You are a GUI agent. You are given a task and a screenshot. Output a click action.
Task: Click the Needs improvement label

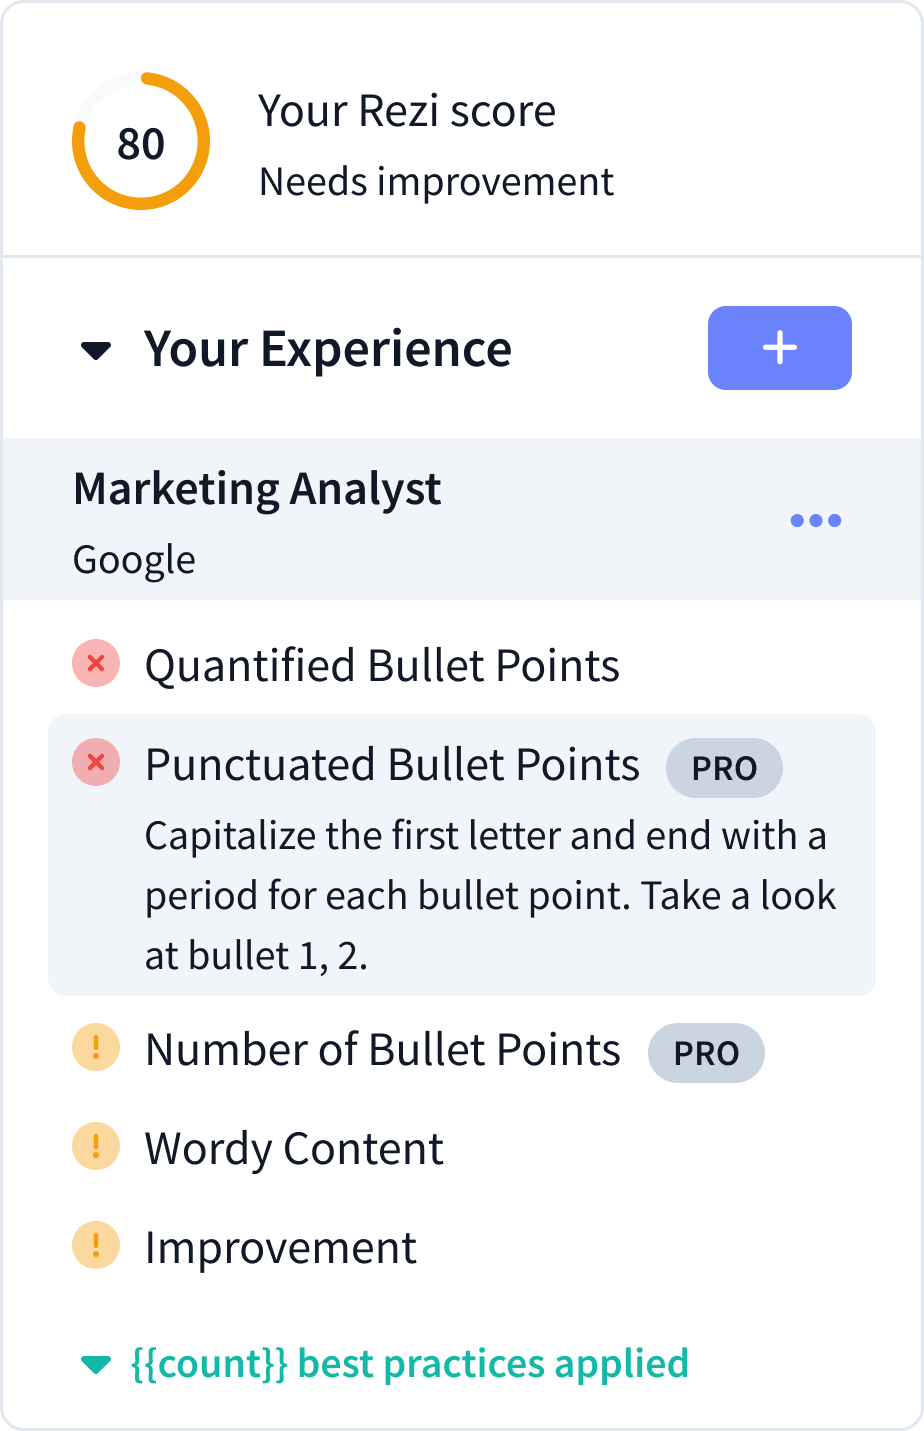click(436, 181)
